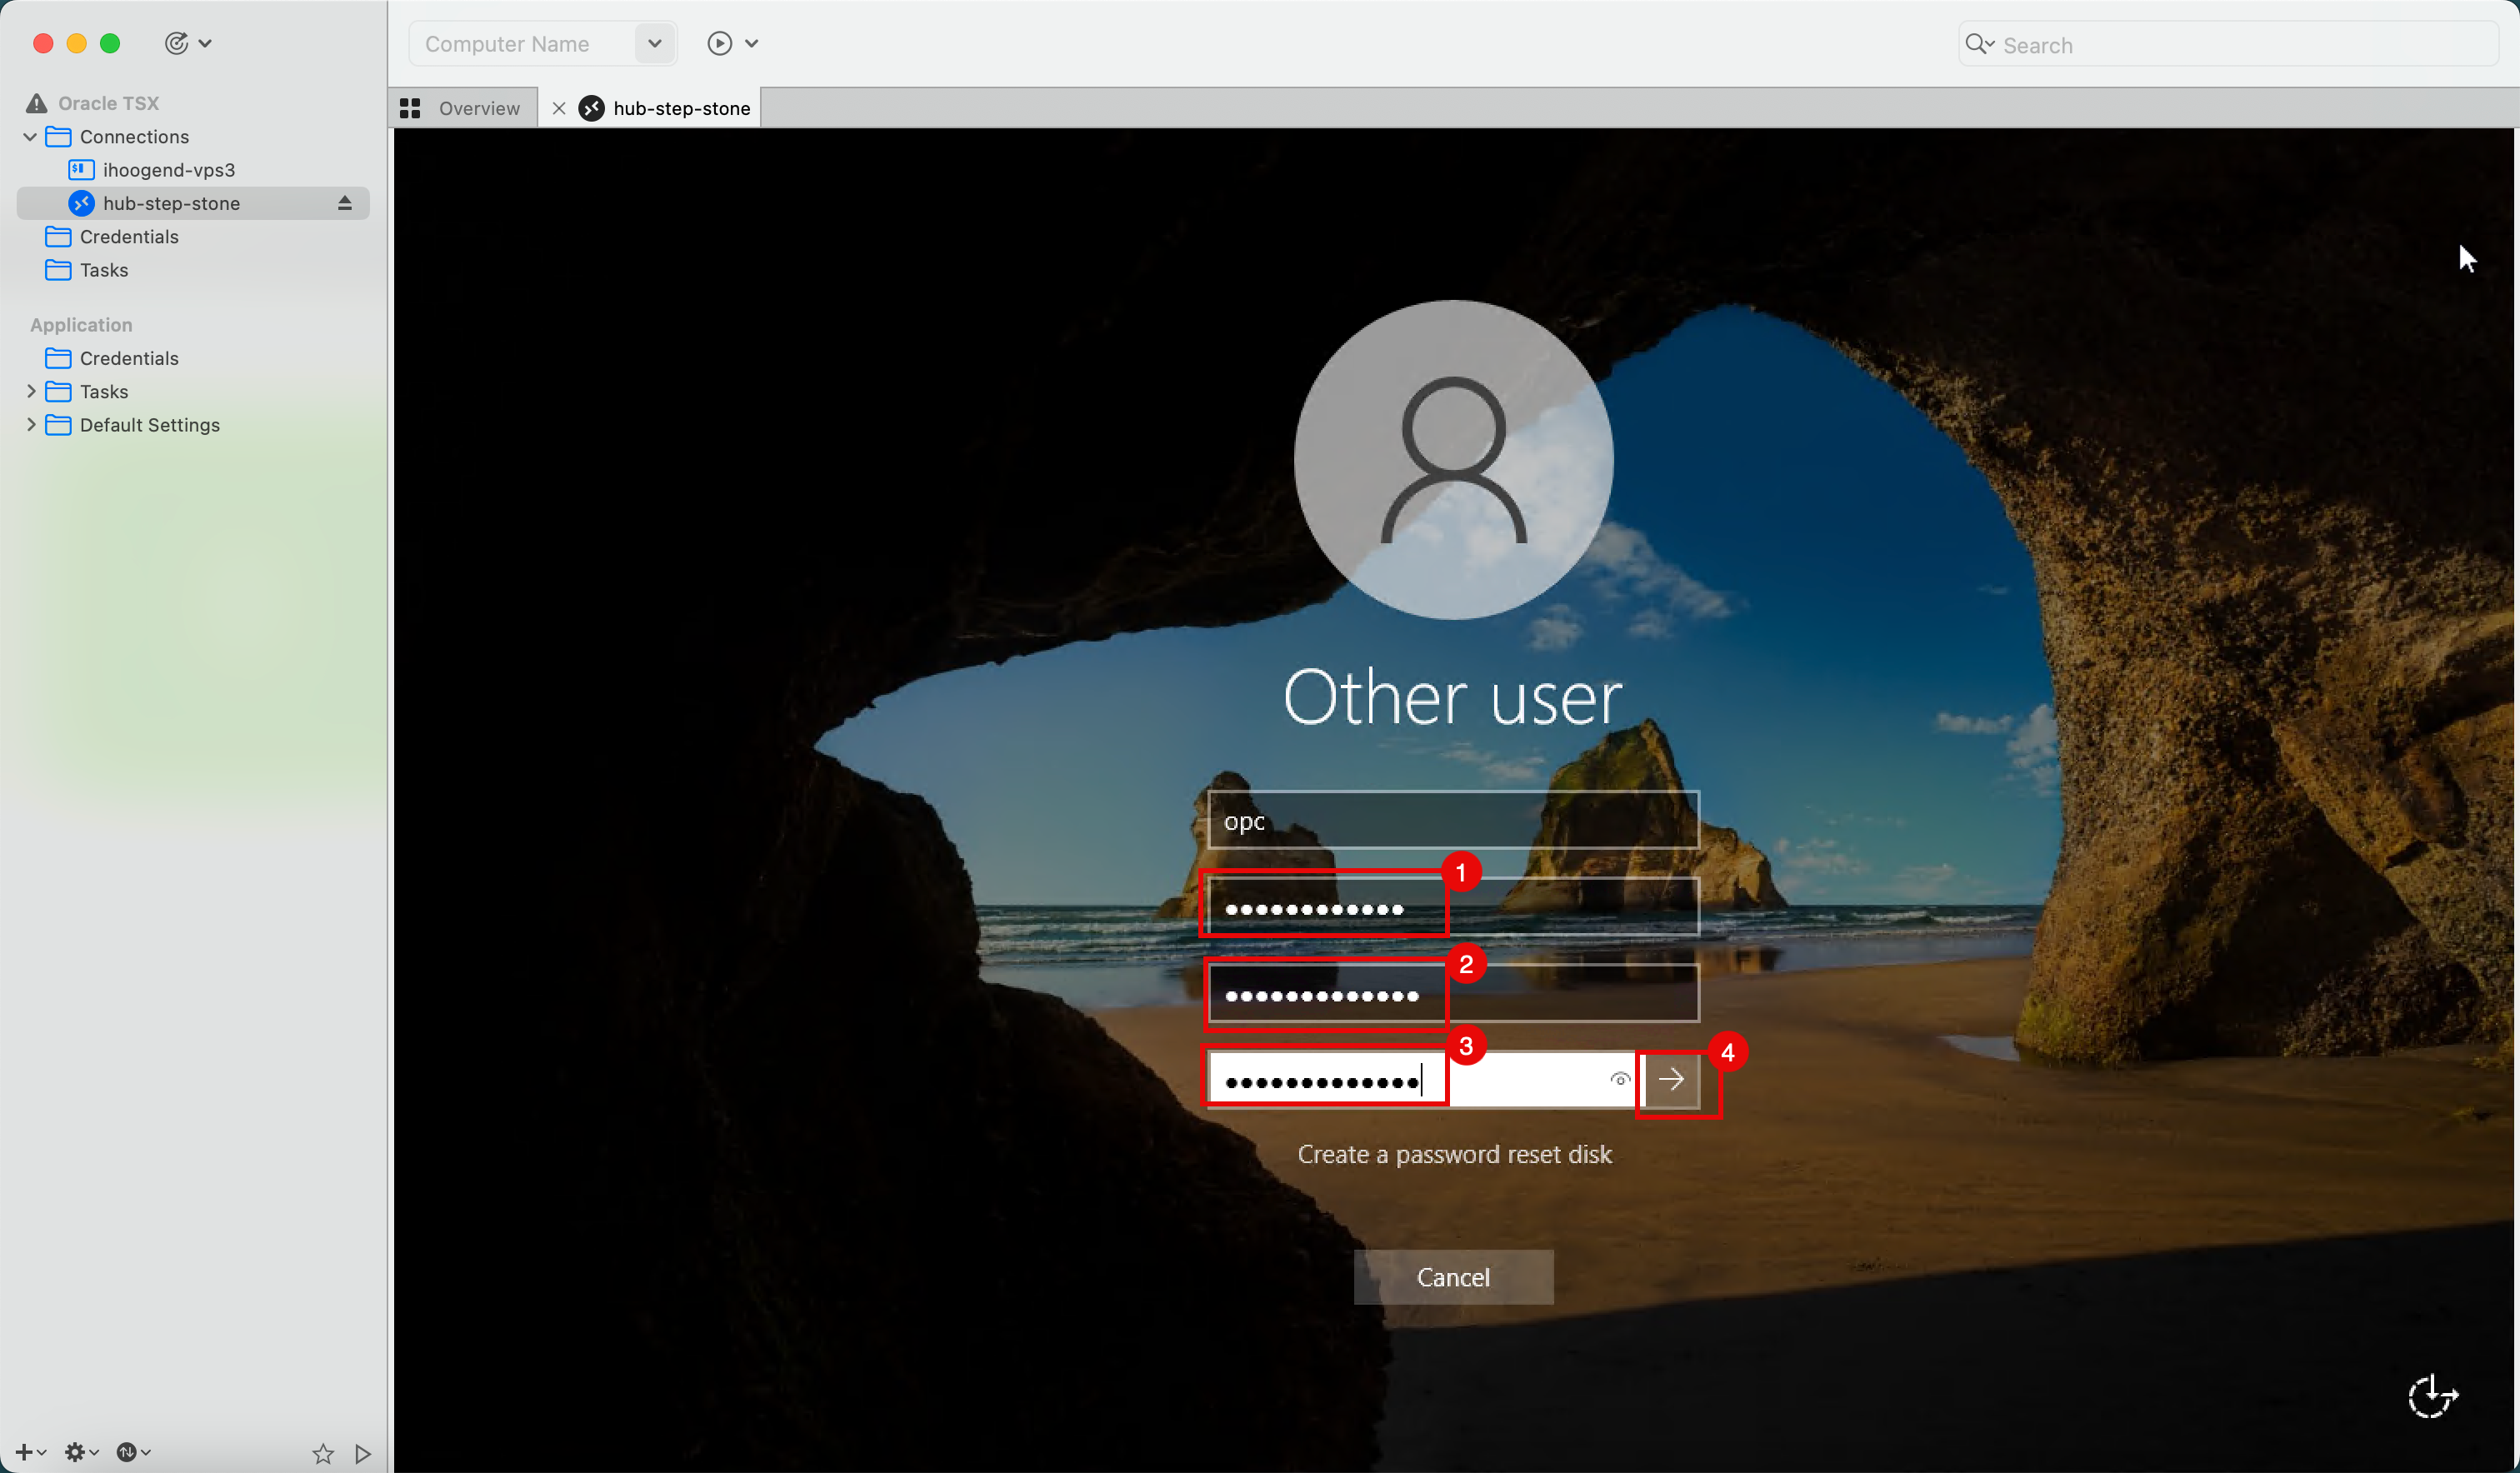Open the gear settings menu at bottom
Screen dimensions: 2520x1473
pos(76,1452)
